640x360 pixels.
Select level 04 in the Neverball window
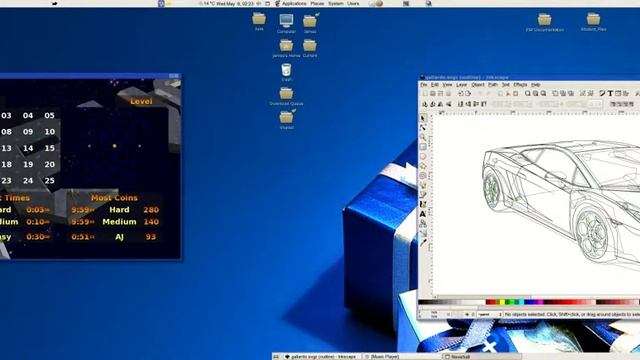(x=28, y=116)
